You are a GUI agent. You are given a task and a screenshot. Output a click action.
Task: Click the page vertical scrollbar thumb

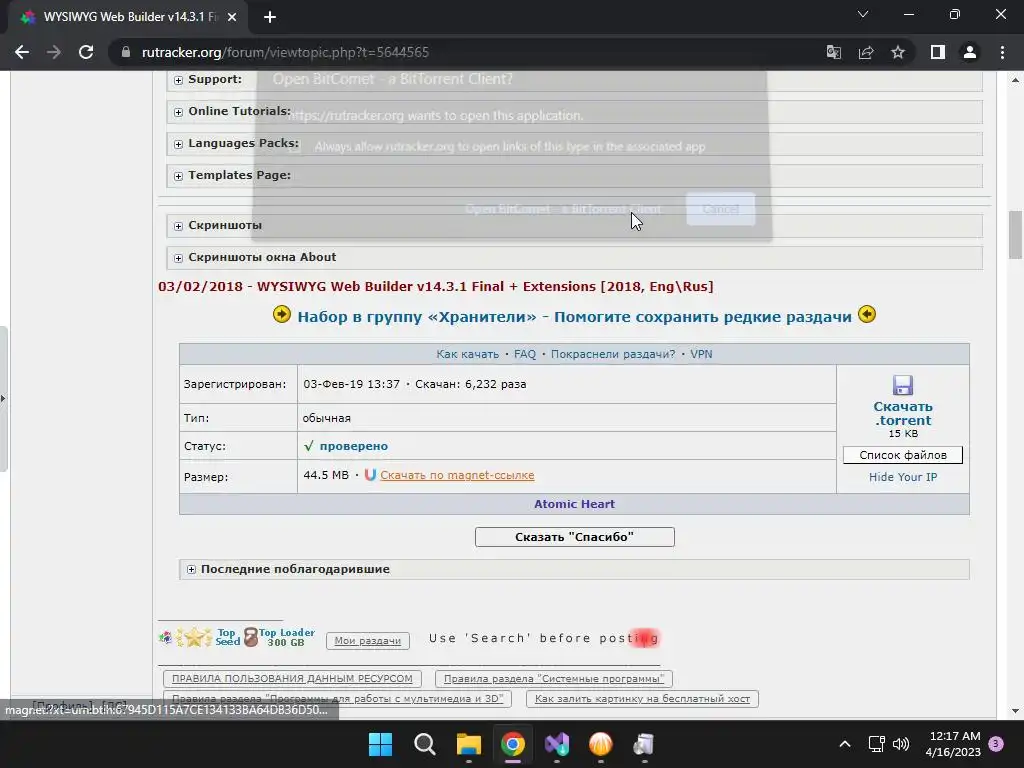click(x=1015, y=235)
